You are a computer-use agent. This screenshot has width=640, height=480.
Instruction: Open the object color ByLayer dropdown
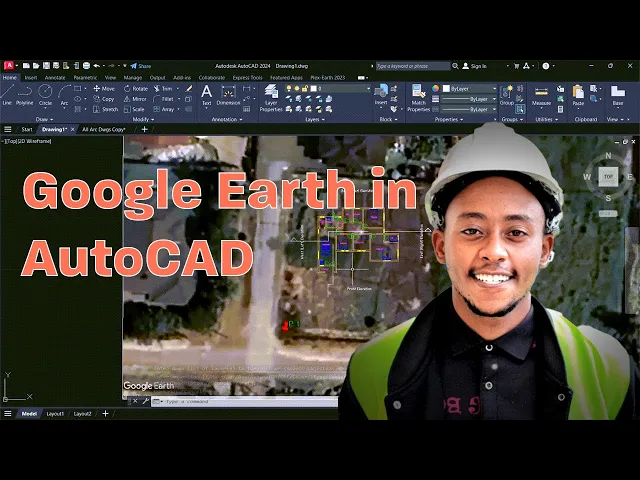tap(470, 89)
